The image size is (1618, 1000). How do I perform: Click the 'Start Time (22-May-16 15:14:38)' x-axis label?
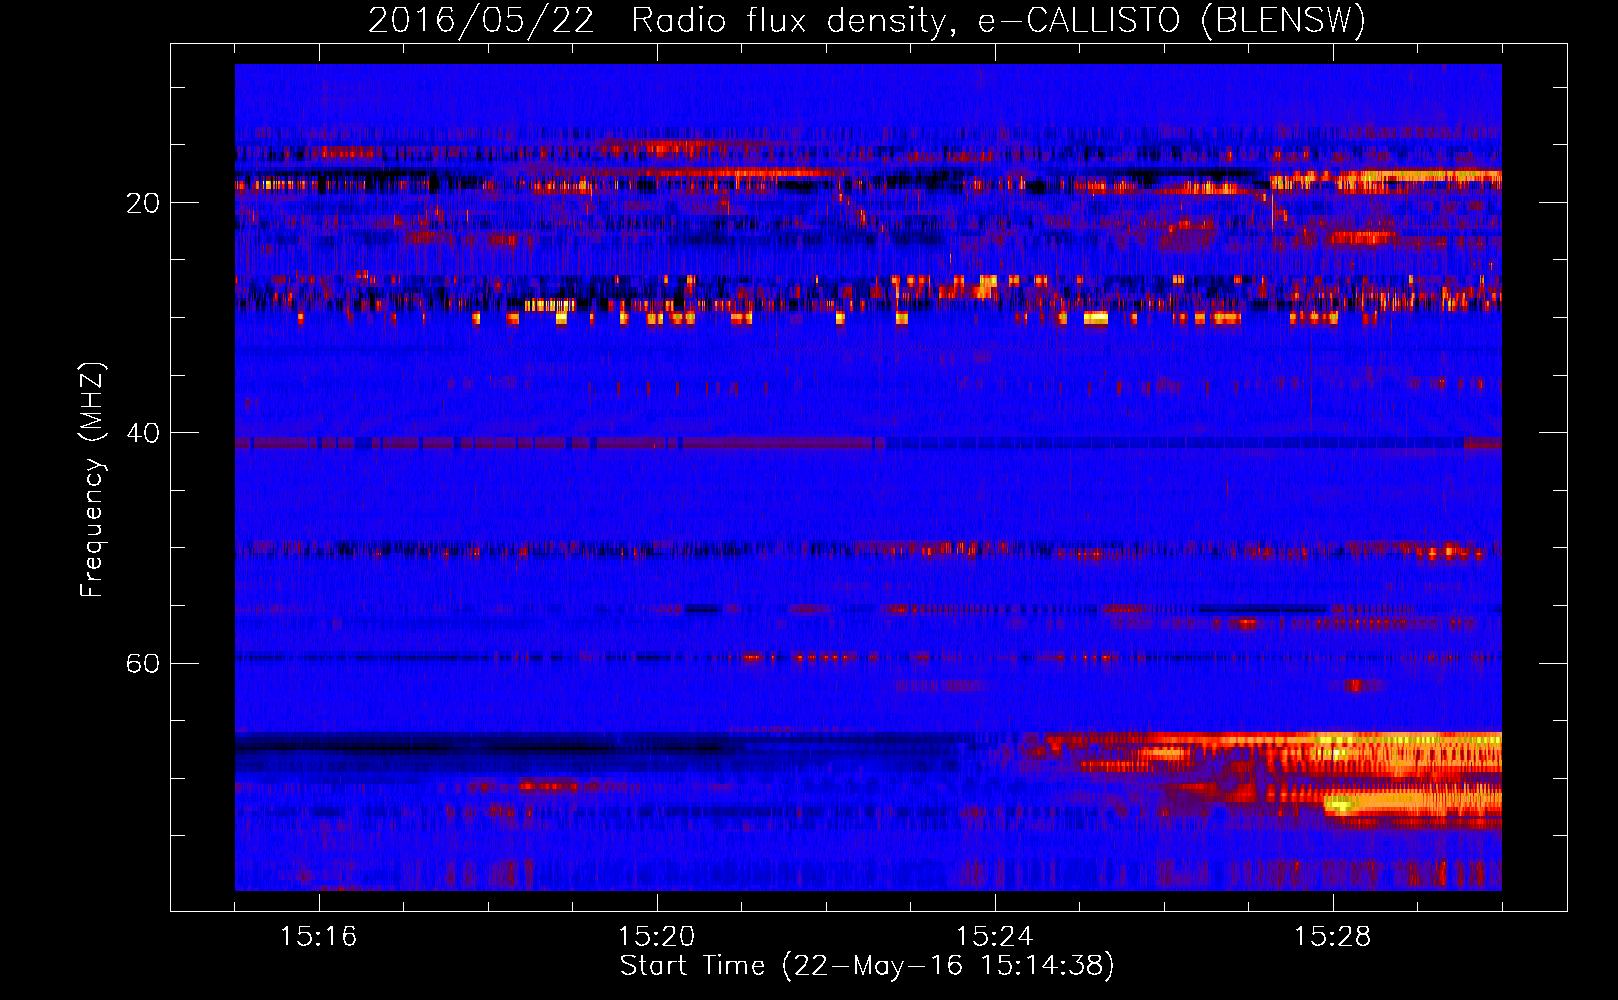point(867,966)
